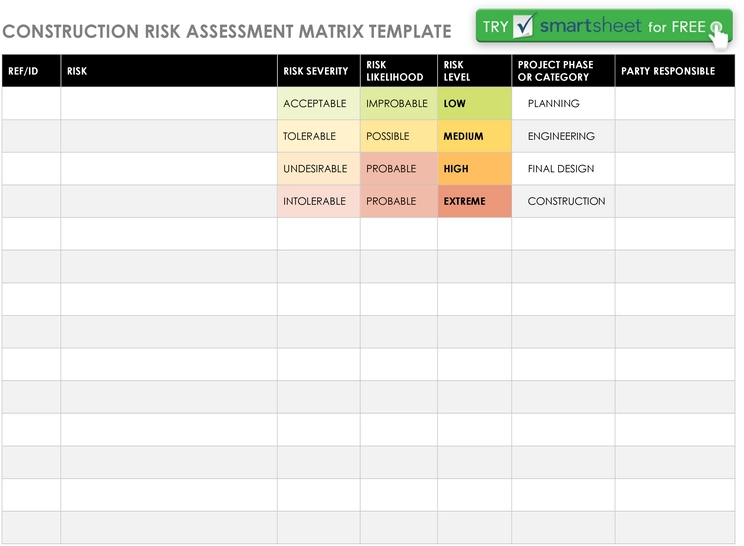Select the MEDIUM risk level cell

click(x=474, y=136)
